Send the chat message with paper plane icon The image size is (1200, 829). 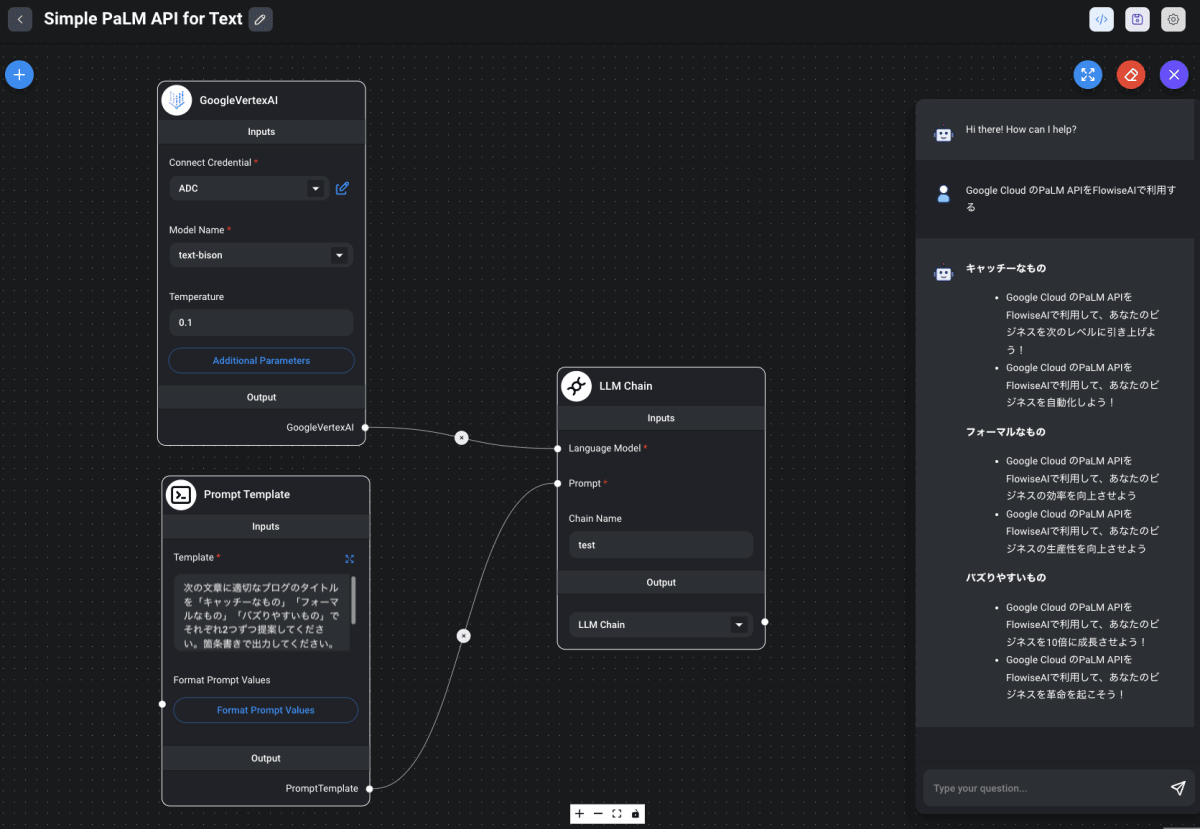[1178, 788]
